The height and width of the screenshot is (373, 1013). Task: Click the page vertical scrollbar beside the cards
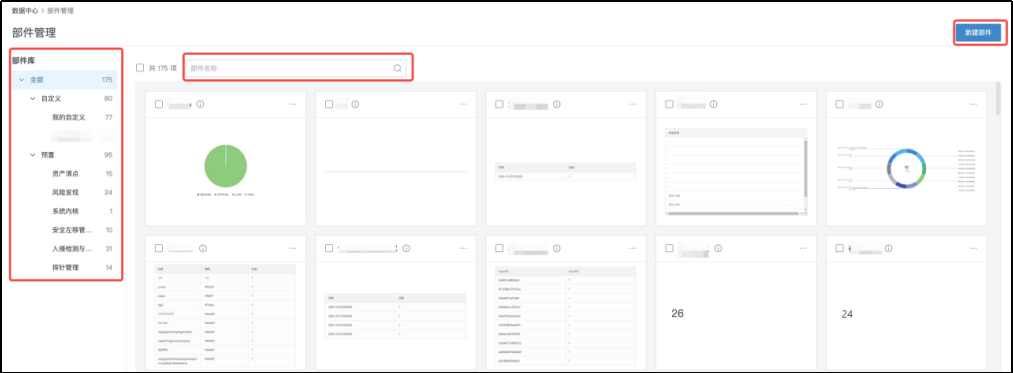click(x=999, y=98)
